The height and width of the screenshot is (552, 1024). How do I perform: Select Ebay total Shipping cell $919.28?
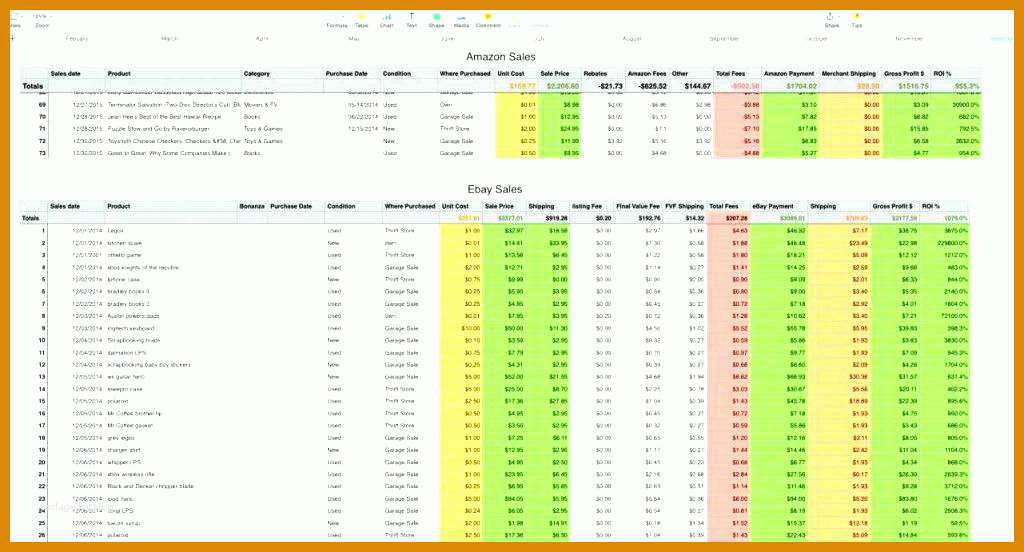[556, 218]
